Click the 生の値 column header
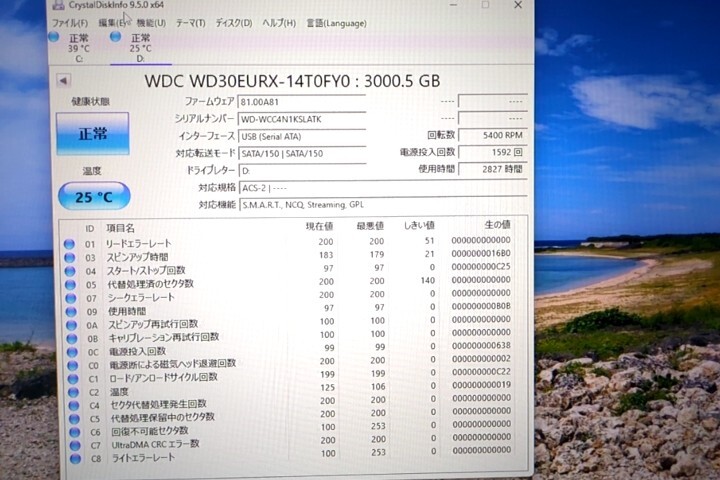 click(x=498, y=224)
